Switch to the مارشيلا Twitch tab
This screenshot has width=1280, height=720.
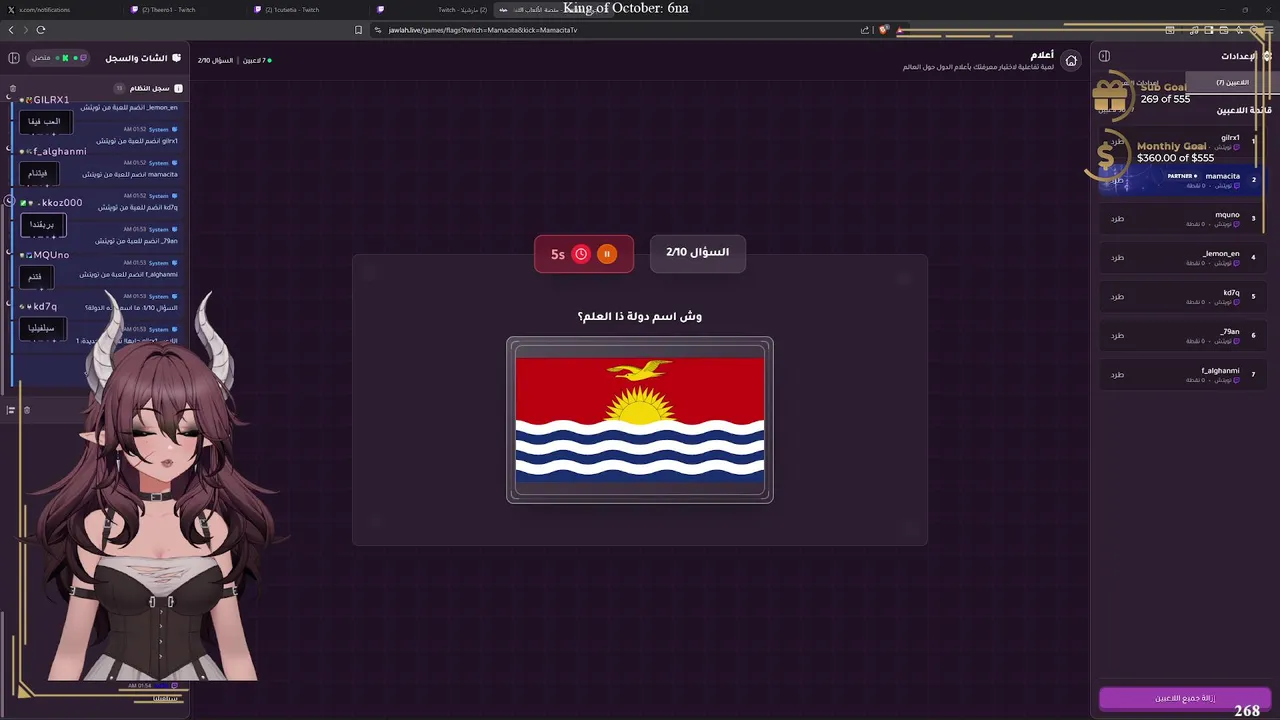tap(432, 10)
